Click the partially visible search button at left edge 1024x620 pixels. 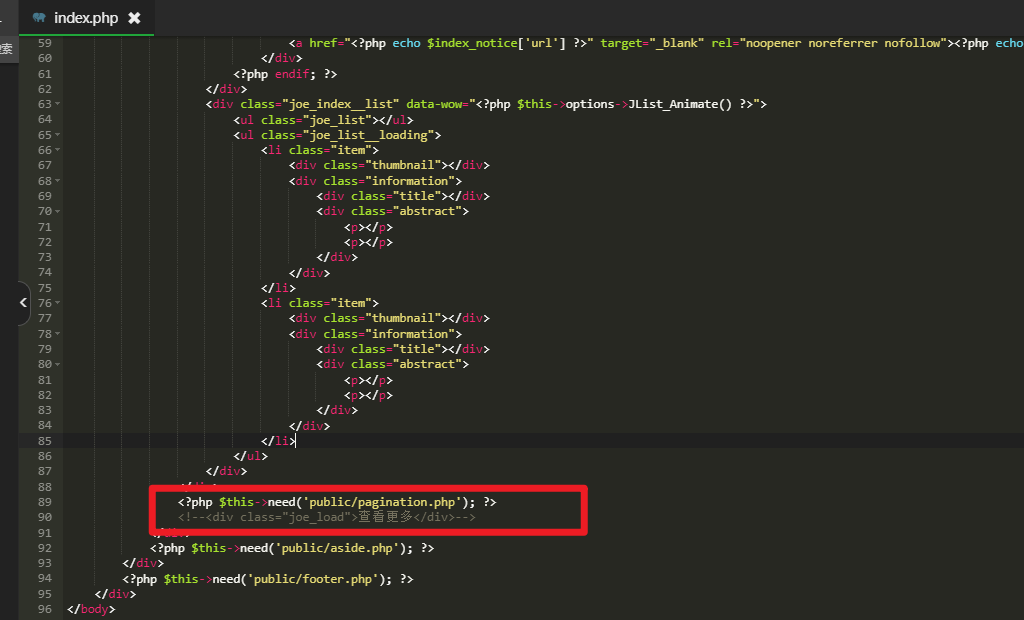point(6,48)
